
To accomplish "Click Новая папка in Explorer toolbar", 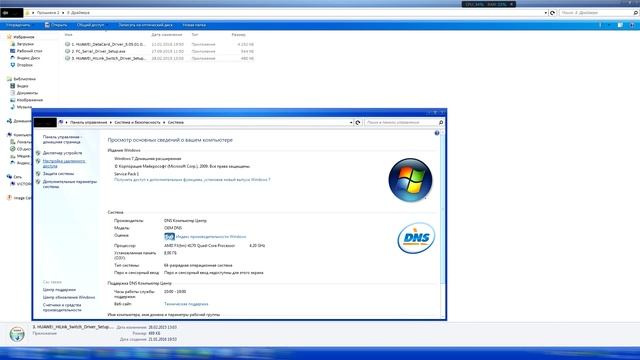I will [x=194, y=25].
